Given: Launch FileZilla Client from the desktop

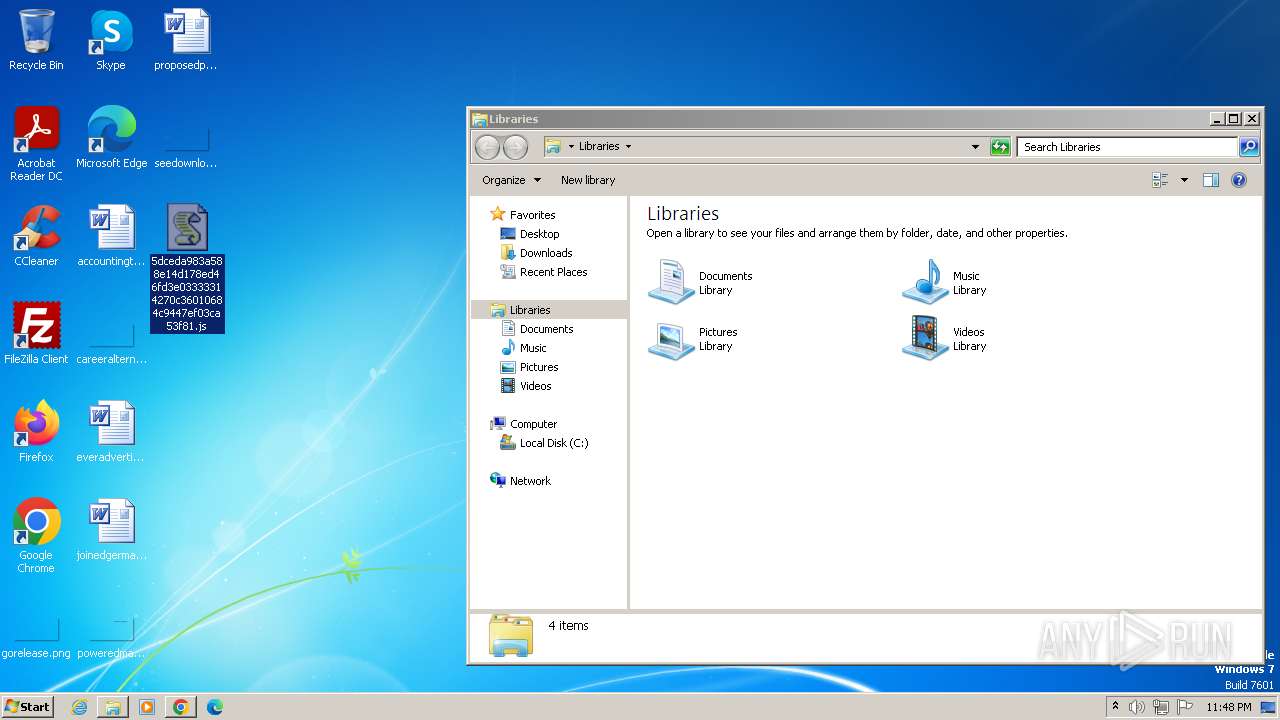Looking at the screenshot, I should (x=36, y=334).
